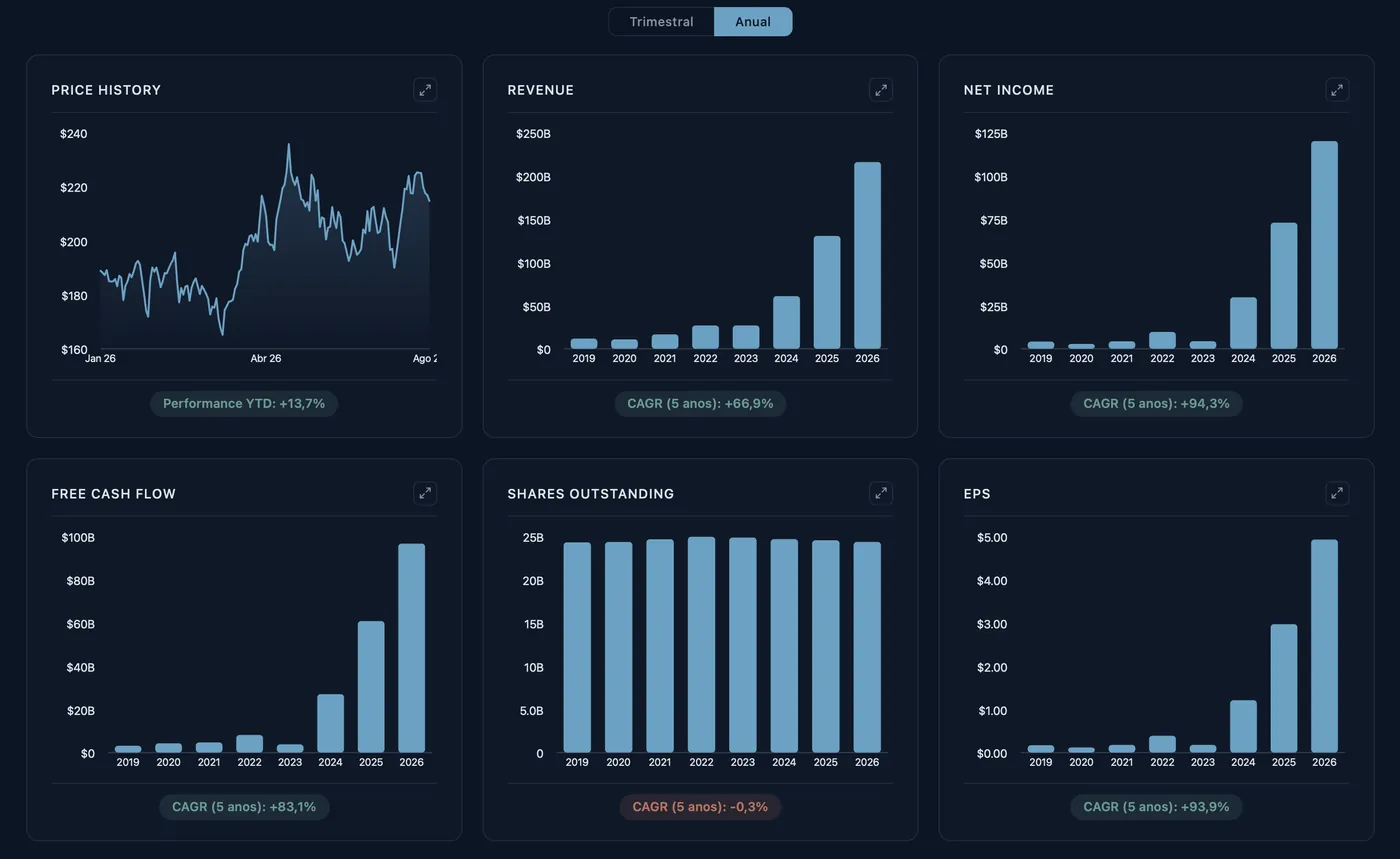This screenshot has height=859, width=1400.
Task: Click the Free Cash Flow CAGR +83,1% badge
Action: [244, 807]
